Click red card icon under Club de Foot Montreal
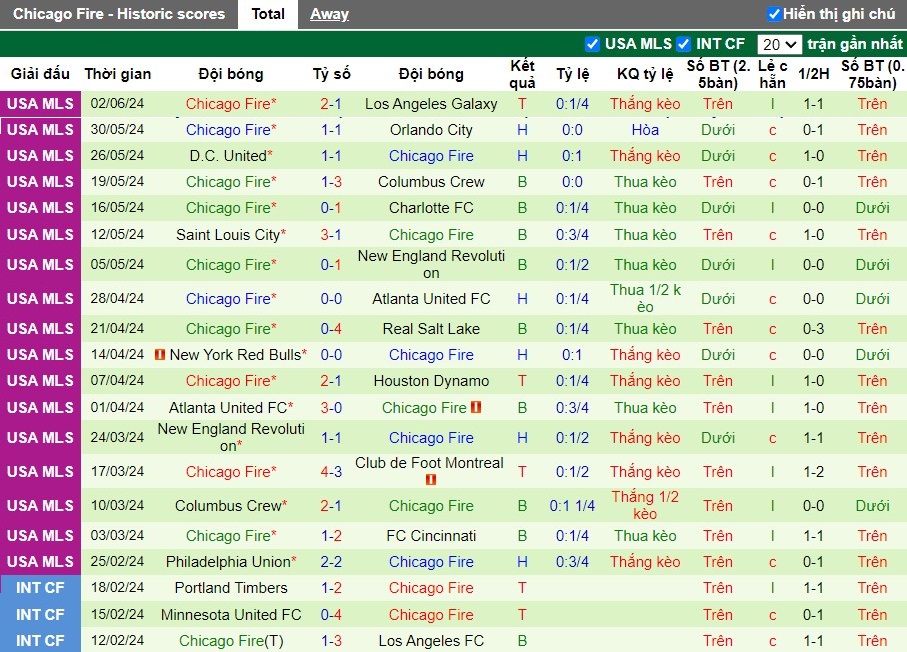Screen dimensions: 907x652 coord(430,480)
